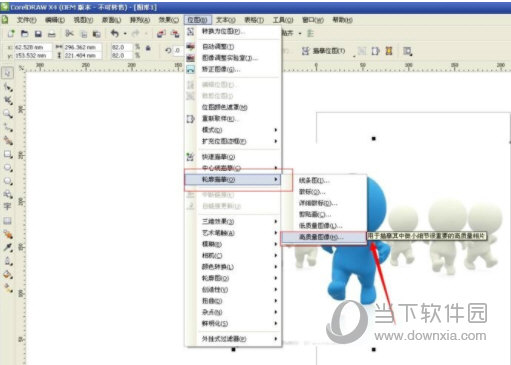
Task: Select the Text tool (字)
Action: pos(7,207)
